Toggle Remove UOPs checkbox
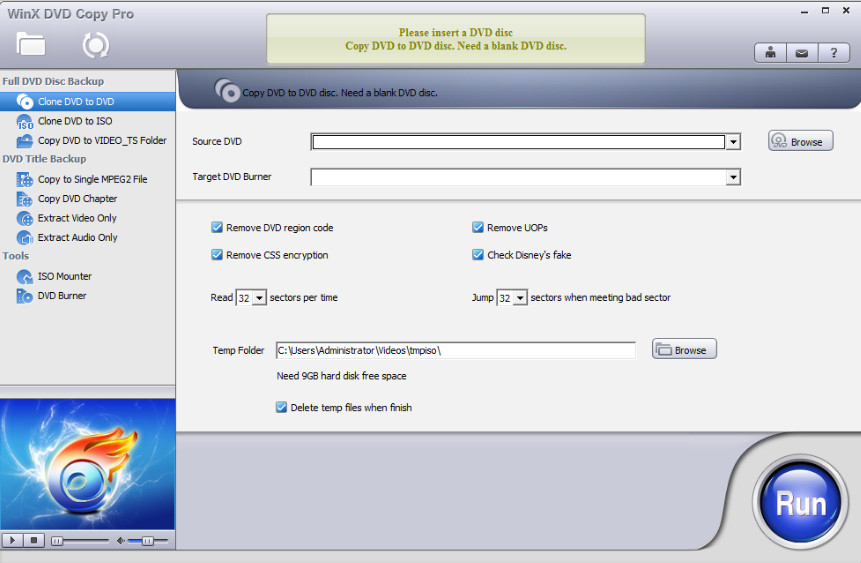The width and height of the screenshot is (861, 563). [478, 227]
